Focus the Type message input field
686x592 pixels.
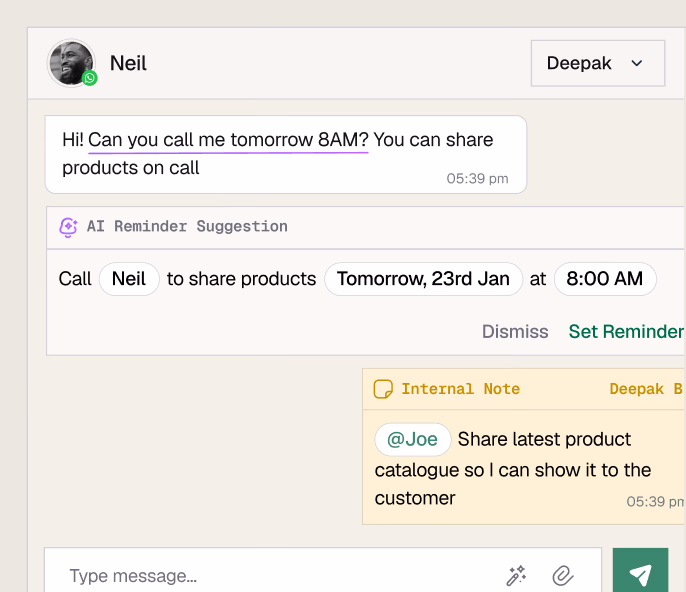280,575
